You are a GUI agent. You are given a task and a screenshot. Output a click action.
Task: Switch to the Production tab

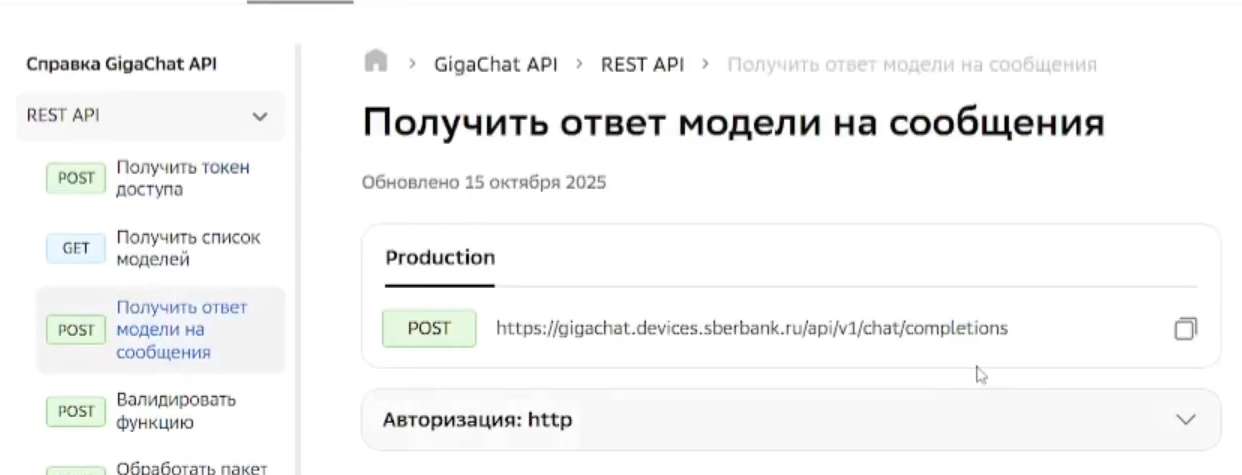click(440, 258)
